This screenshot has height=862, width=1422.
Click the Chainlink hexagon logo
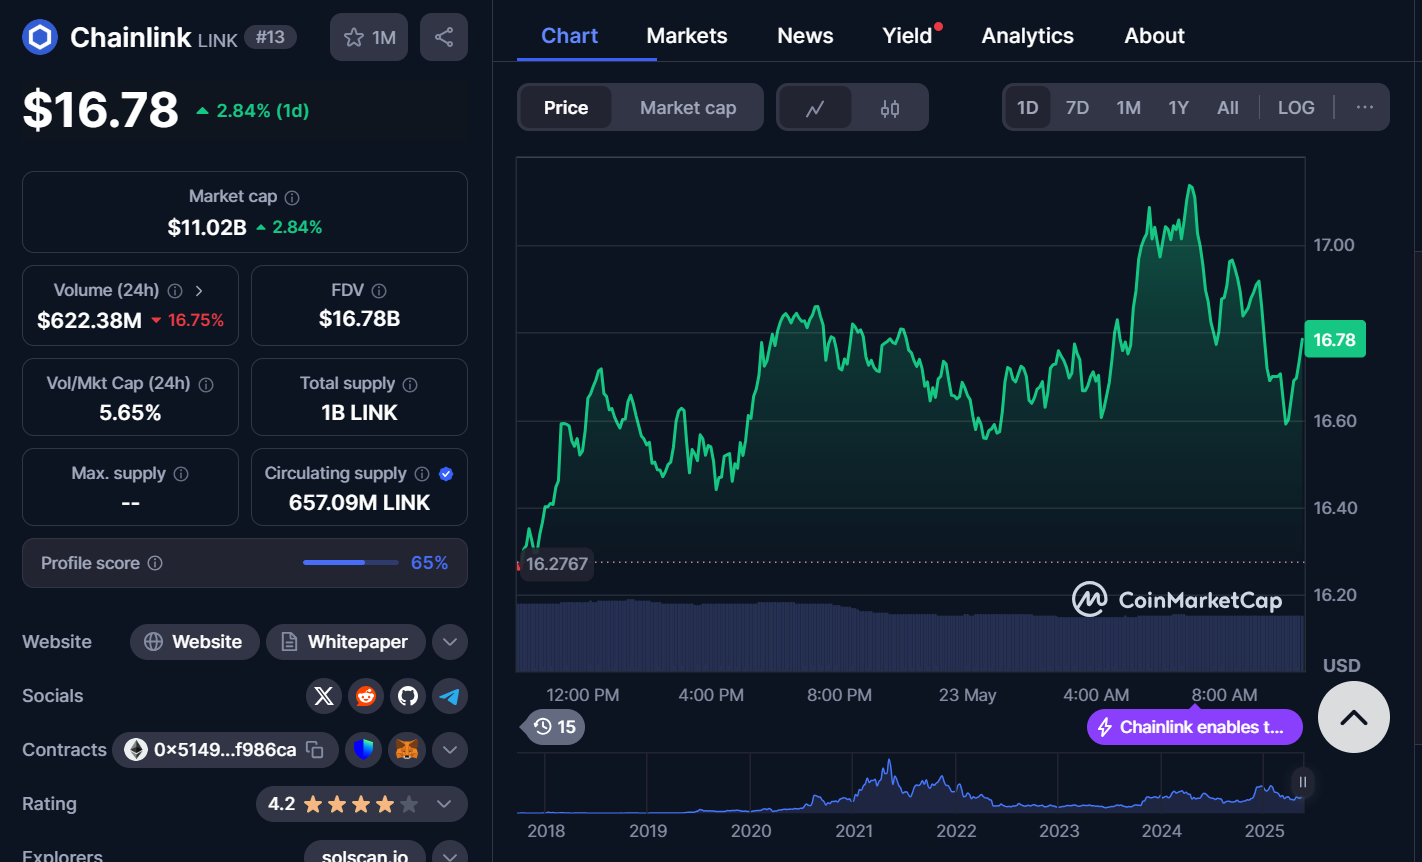click(x=40, y=38)
